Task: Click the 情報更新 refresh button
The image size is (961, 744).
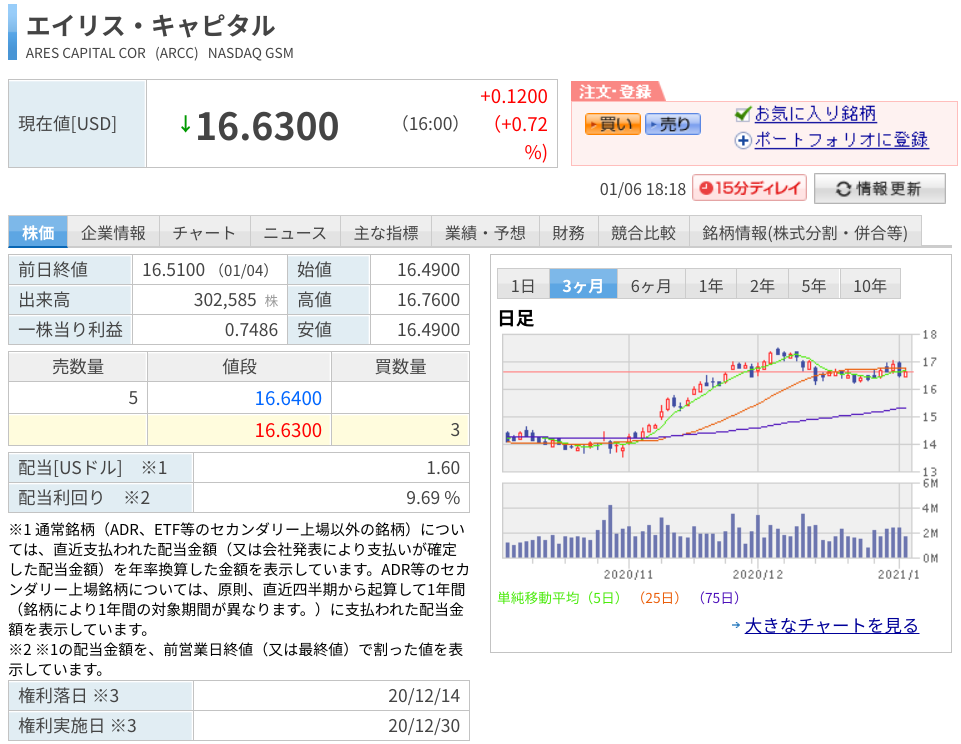Action: pos(879,189)
